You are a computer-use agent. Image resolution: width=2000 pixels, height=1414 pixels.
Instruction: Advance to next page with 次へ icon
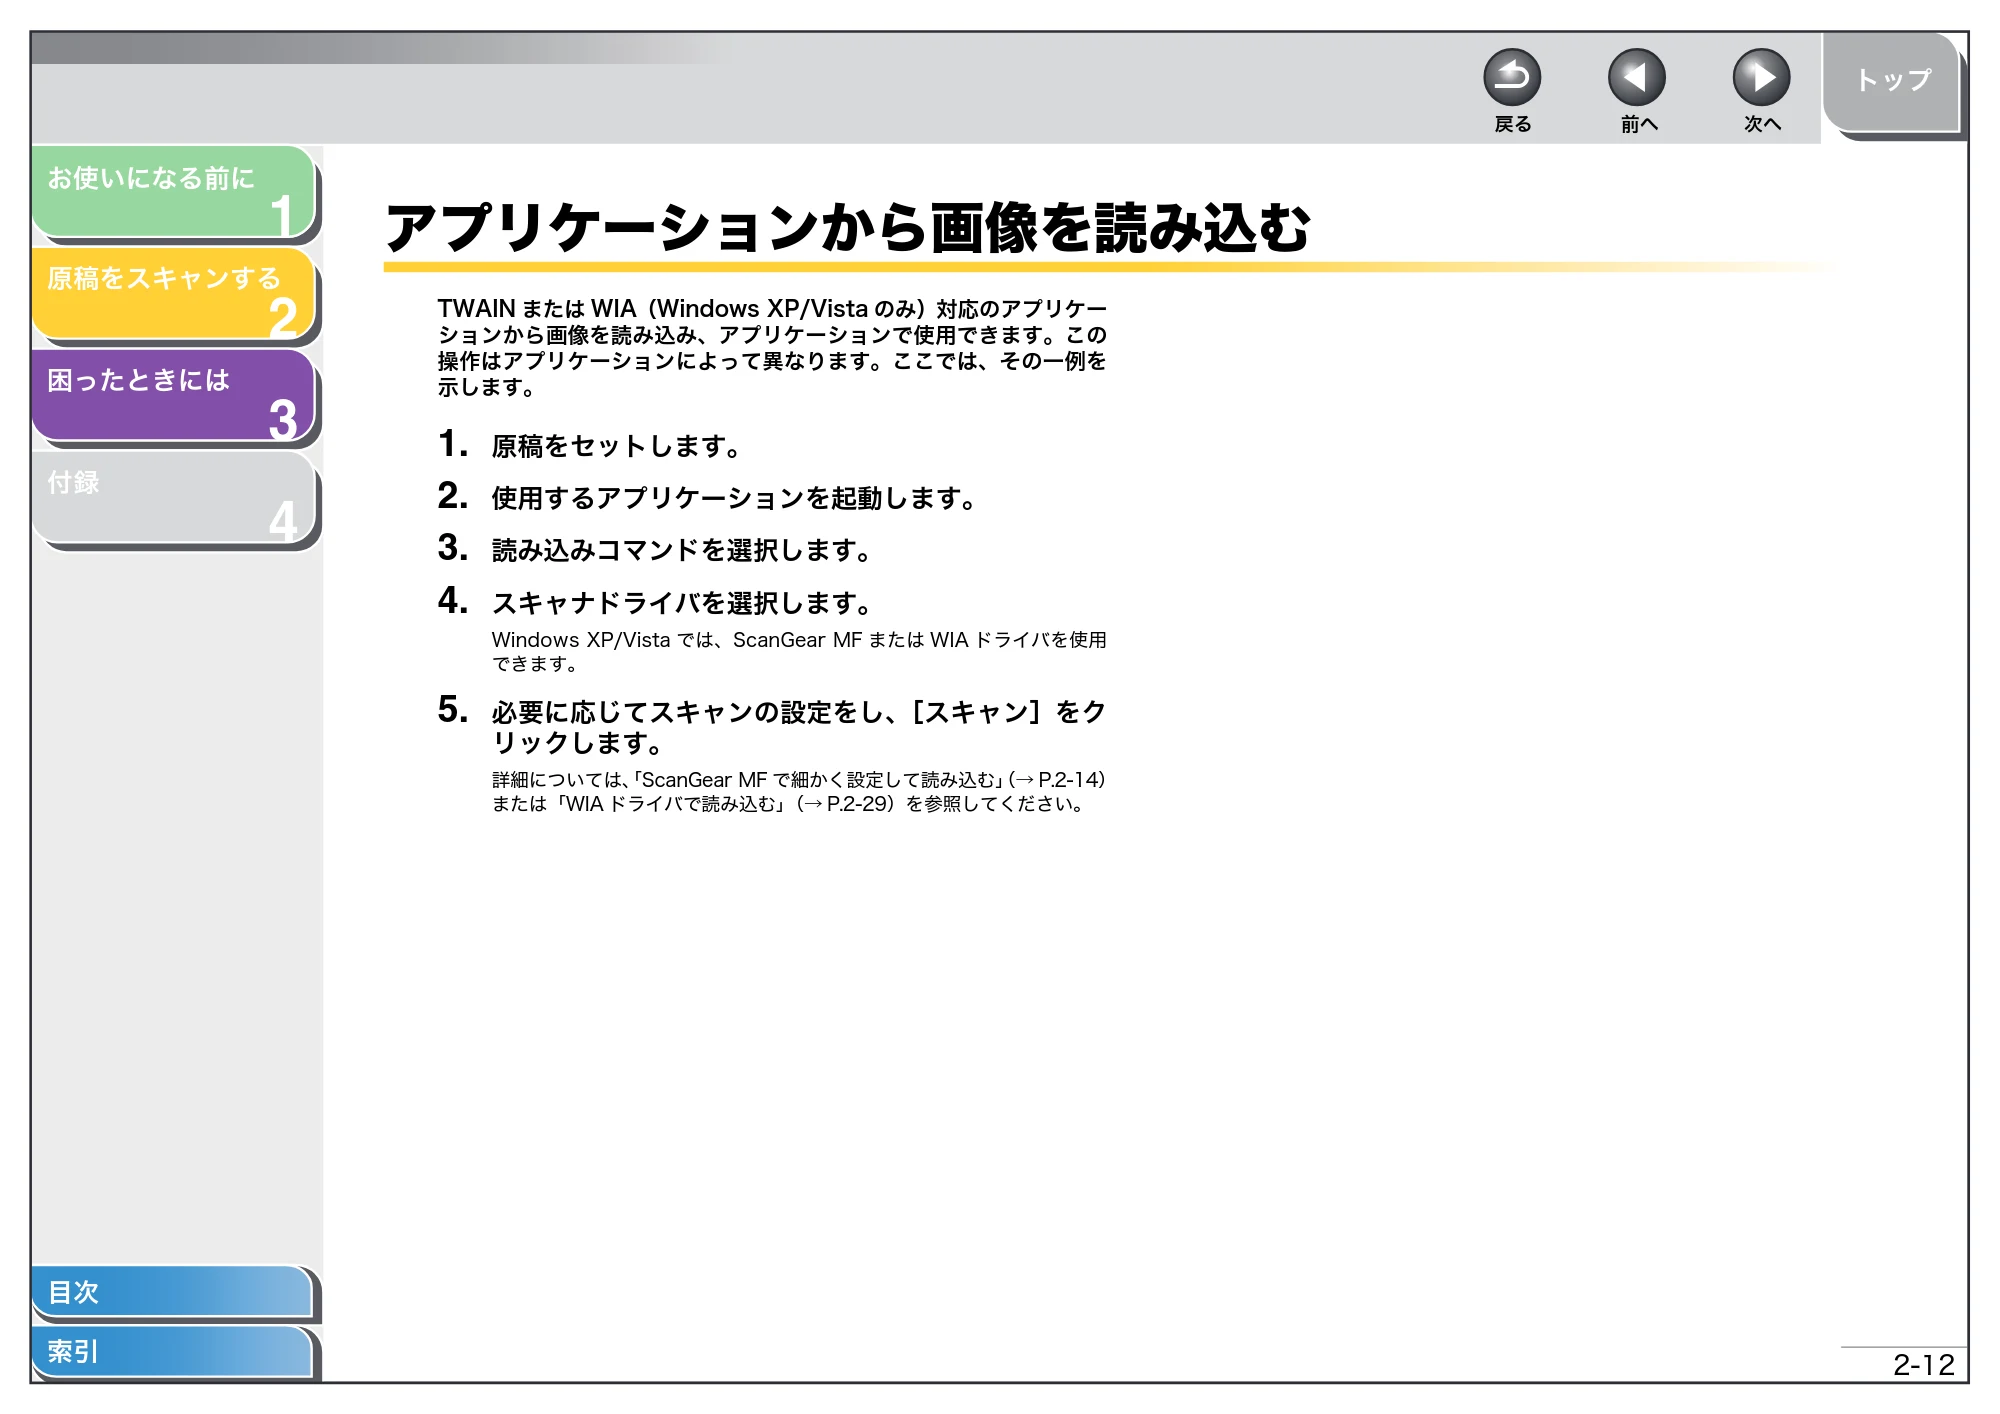pyautogui.click(x=1761, y=77)
